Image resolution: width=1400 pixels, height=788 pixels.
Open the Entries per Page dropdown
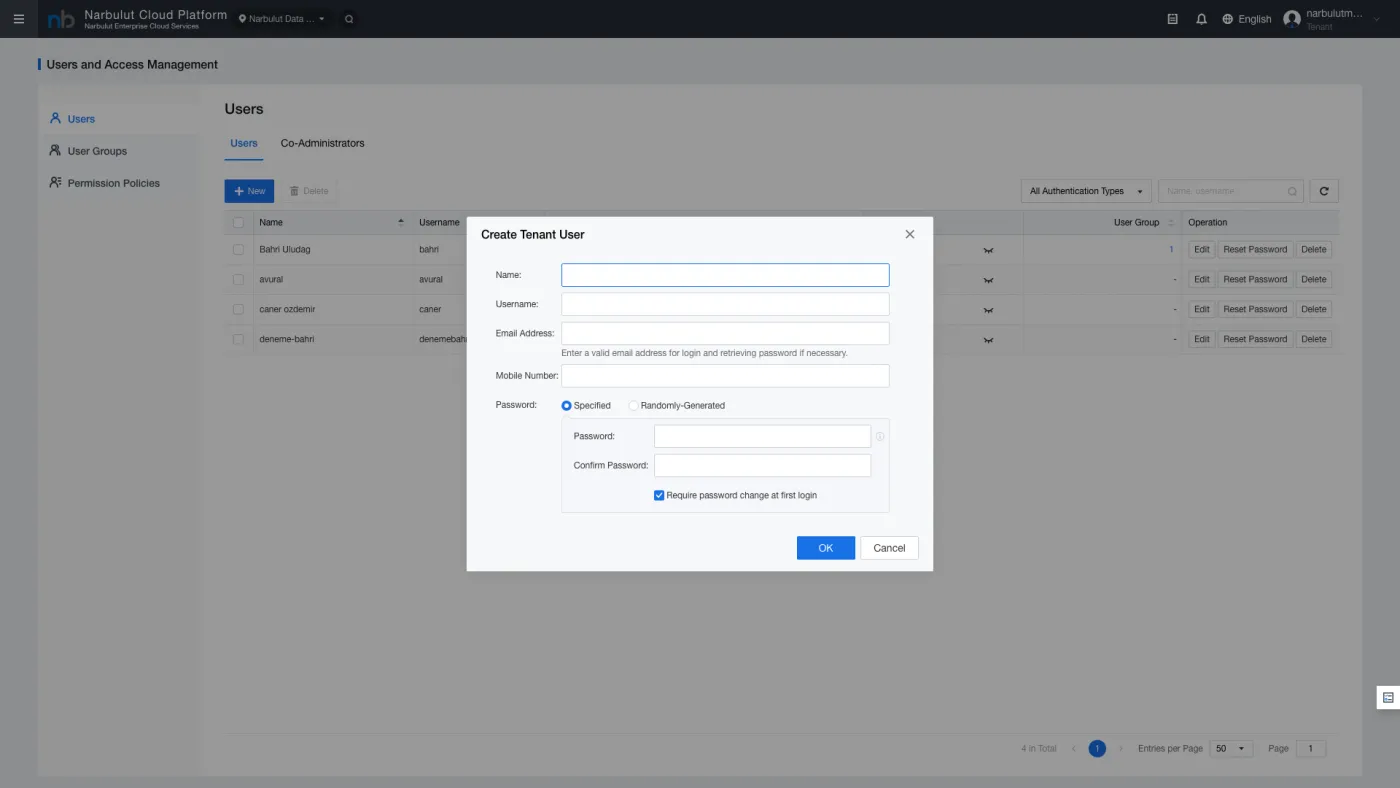point(1231,748)
